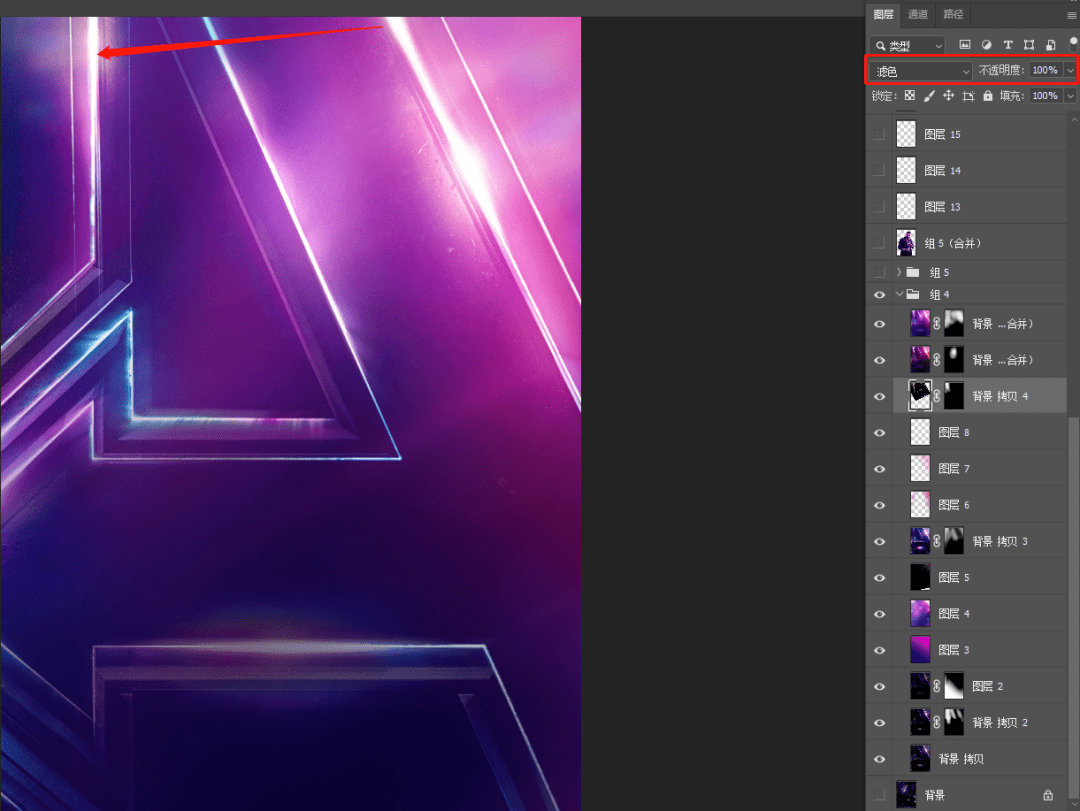Collapse the 组 4 group
1080x811 pixels.
coord(899,294)
